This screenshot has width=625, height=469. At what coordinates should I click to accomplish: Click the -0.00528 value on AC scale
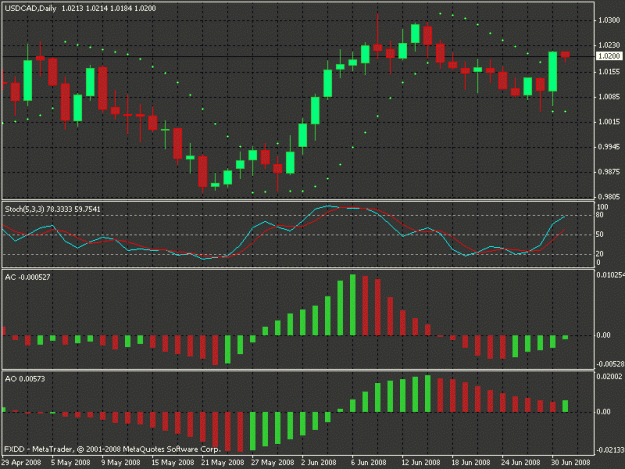point(610,364)
